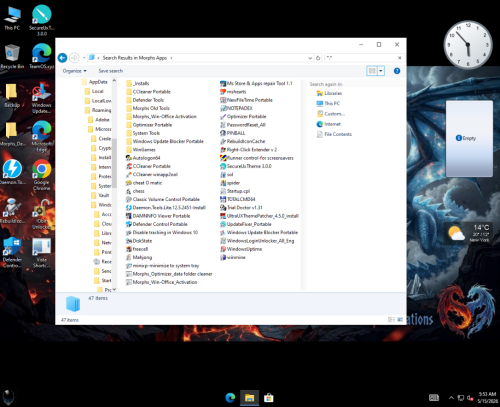Open Vista Shortcut desktop icon

click(42, 252)
